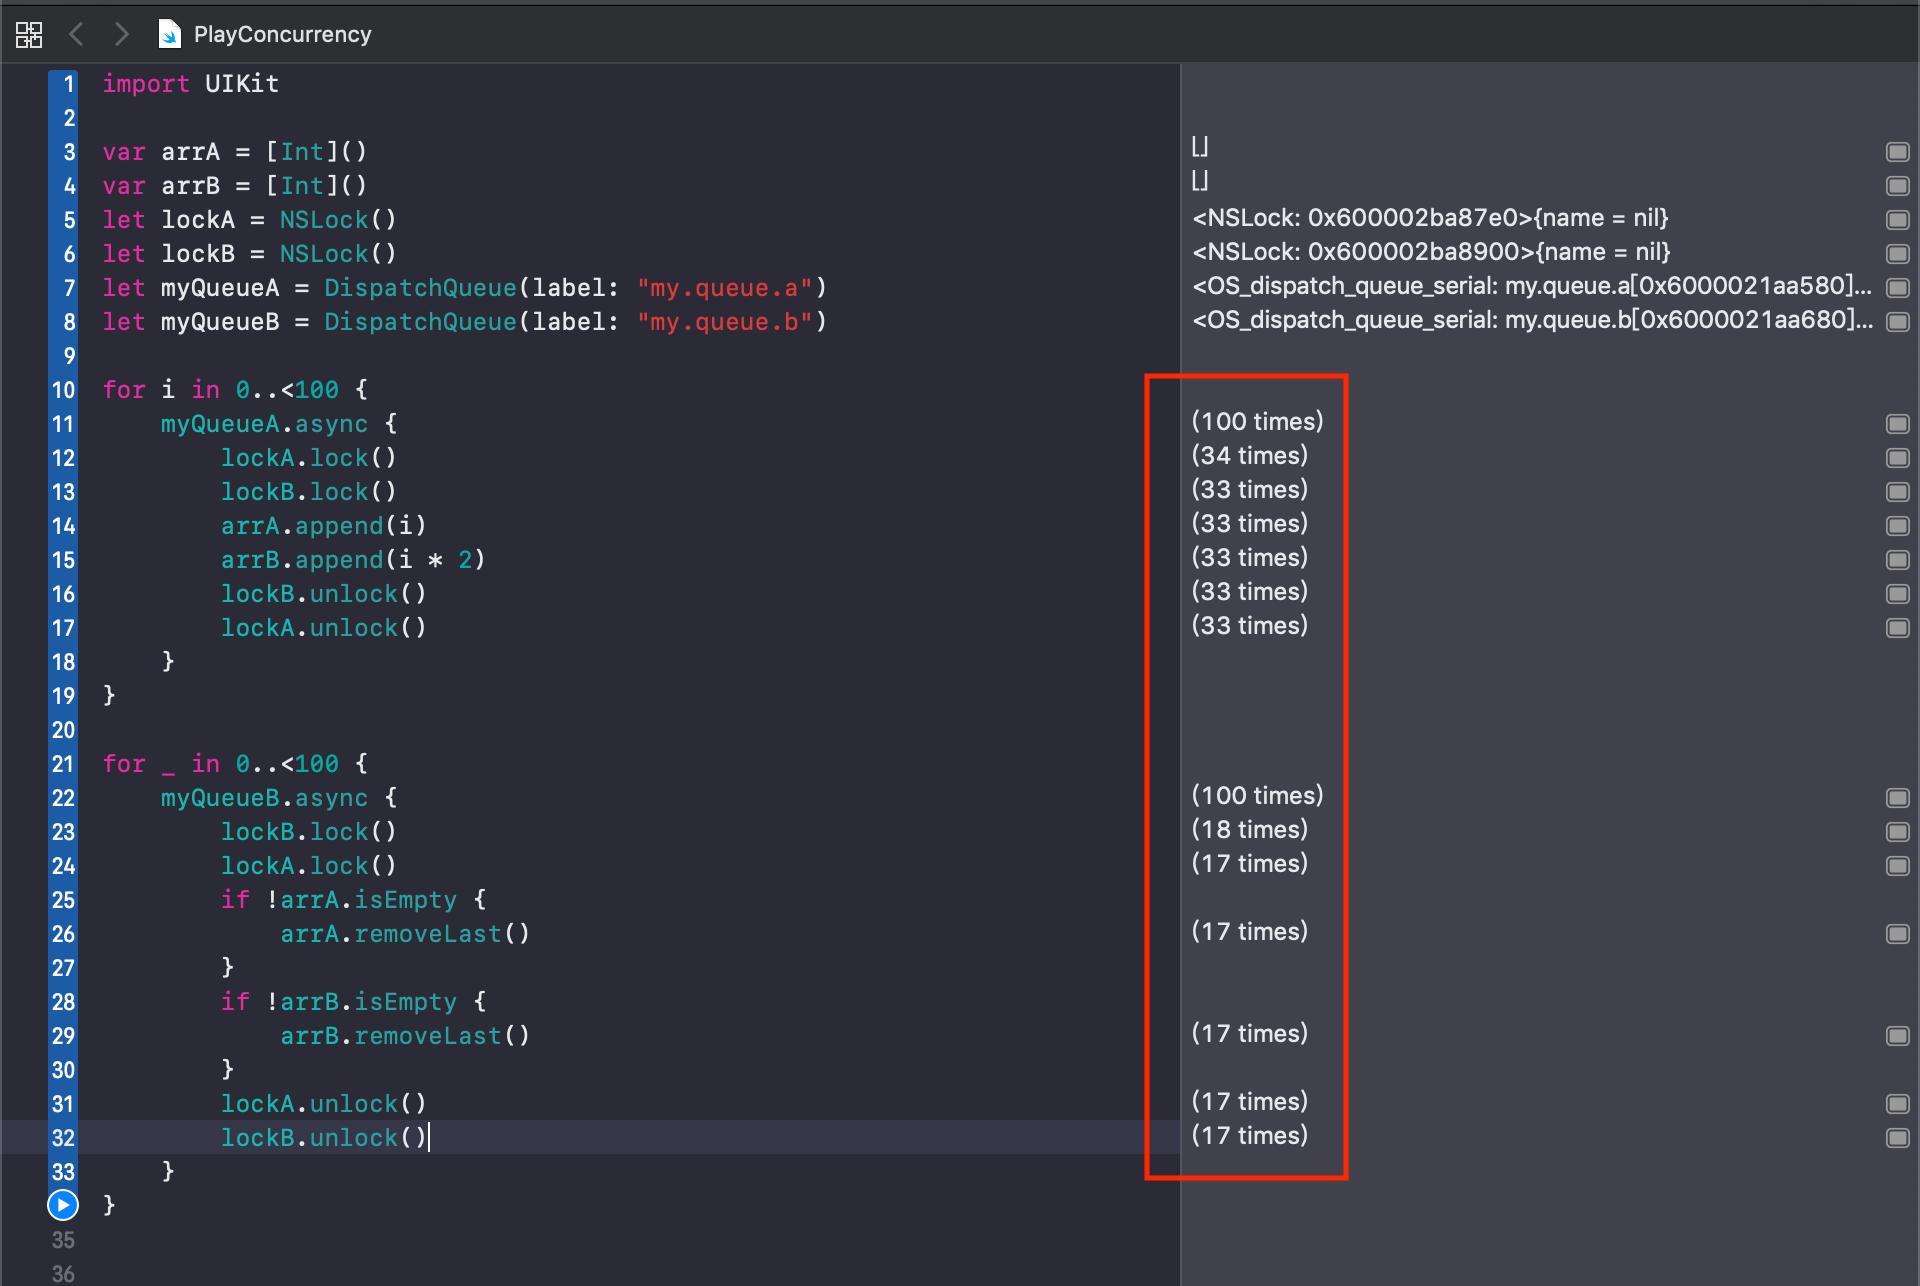Click result square beside (17 times) on line 32
This screenshot has width=1920, height=1286.
pos(1898,1136)
